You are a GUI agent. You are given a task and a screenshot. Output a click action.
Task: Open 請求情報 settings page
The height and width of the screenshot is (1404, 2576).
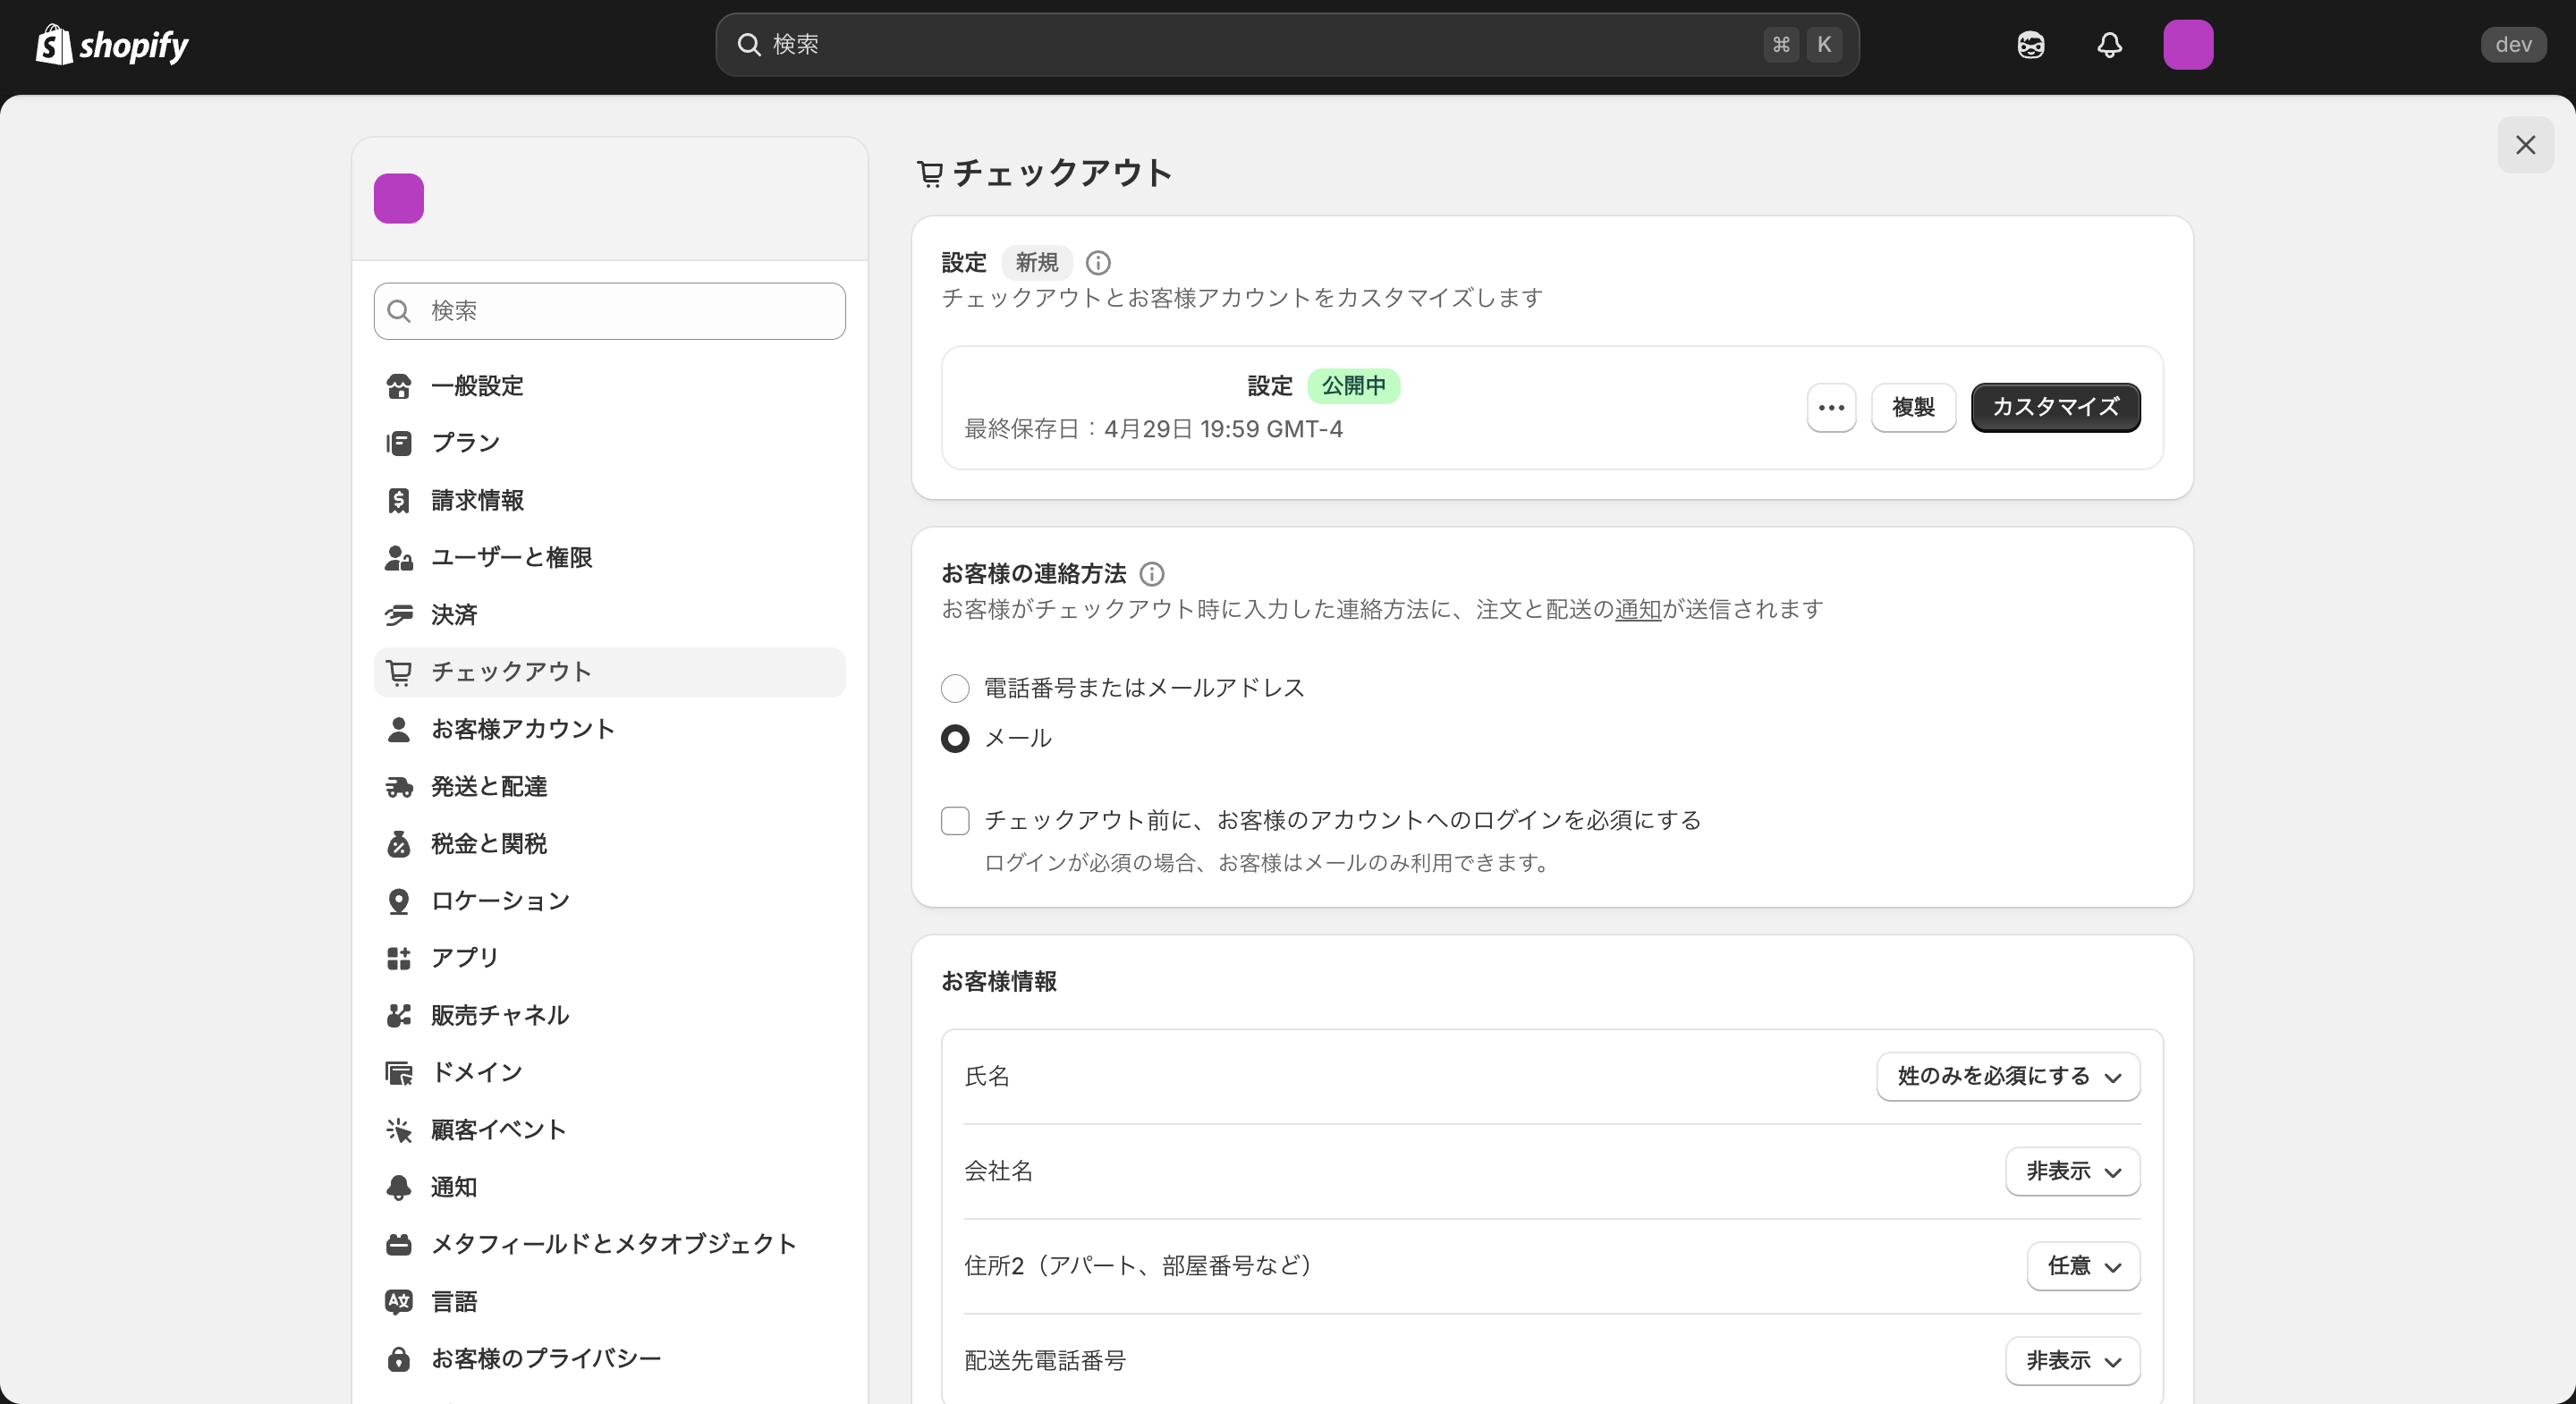pyautogui.click(x=609, y=500)
